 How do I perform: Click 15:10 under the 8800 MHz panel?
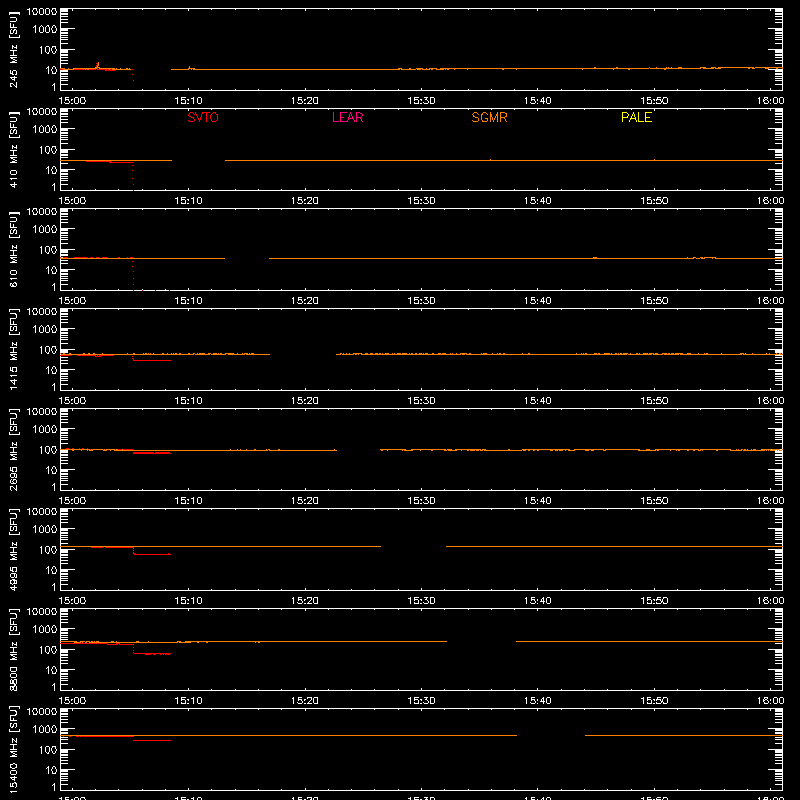[x=189, y=701]
